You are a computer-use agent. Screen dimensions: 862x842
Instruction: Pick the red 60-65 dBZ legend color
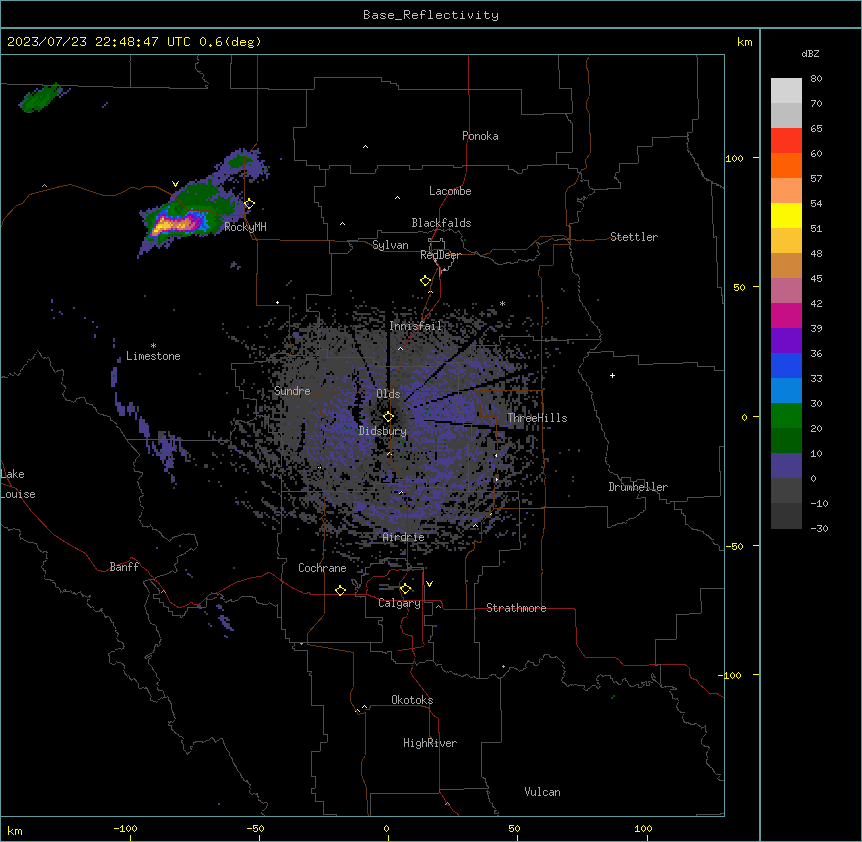tap(786, 140)
